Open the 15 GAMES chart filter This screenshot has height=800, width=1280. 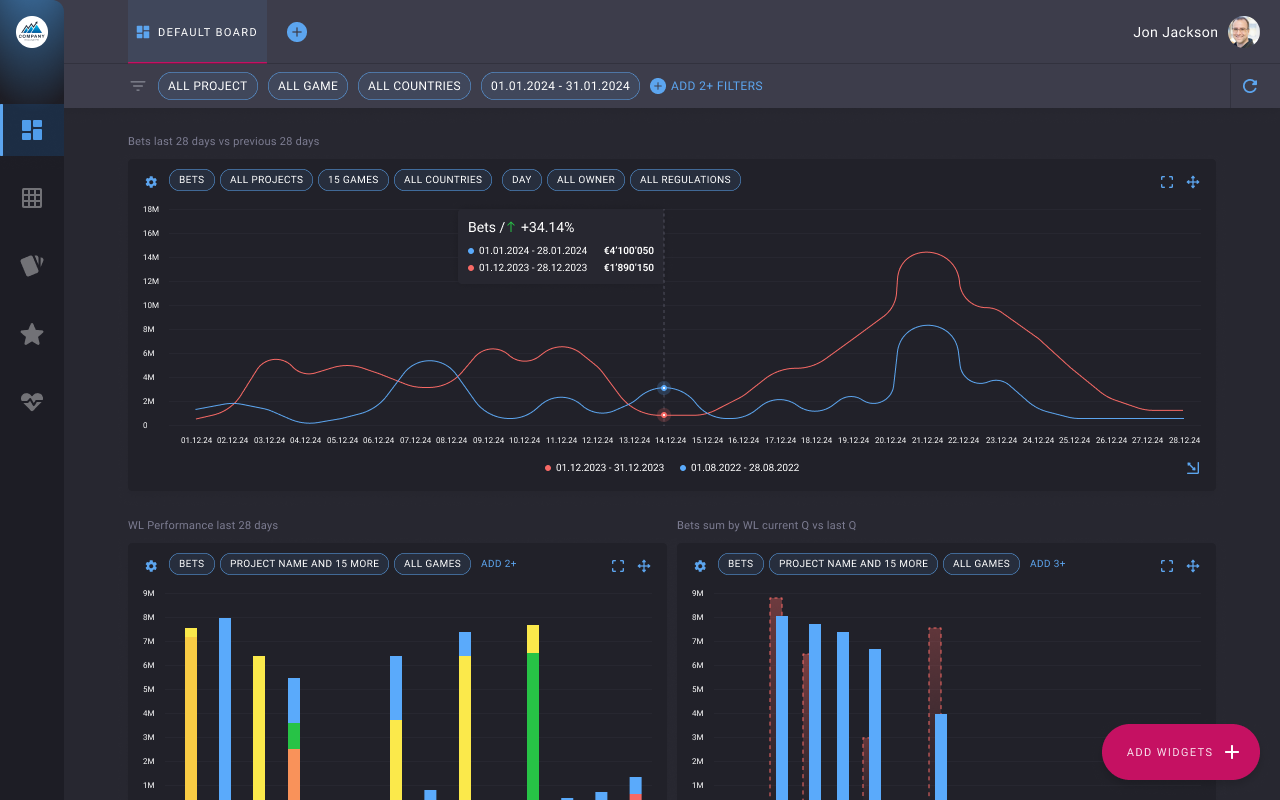click(353, 180)
